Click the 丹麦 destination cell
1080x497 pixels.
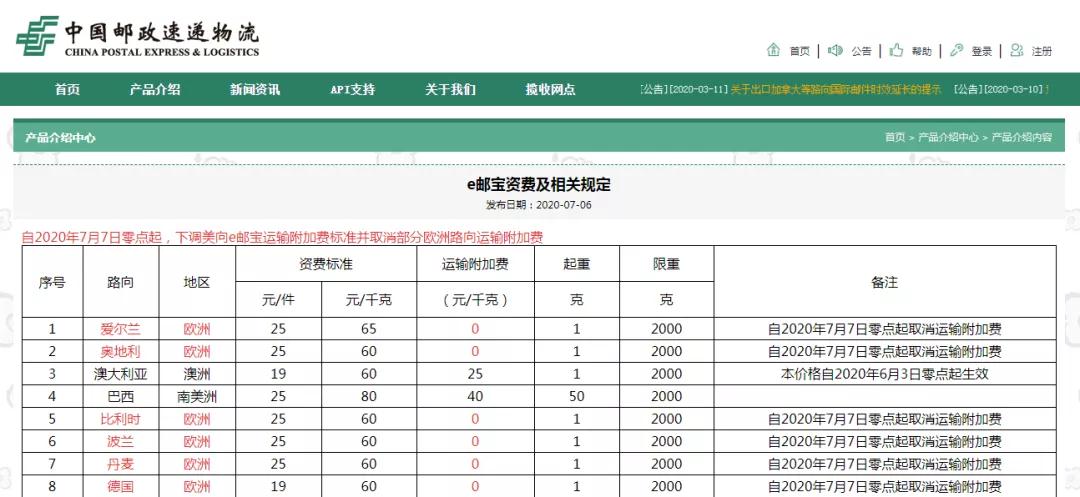point(121,464)
